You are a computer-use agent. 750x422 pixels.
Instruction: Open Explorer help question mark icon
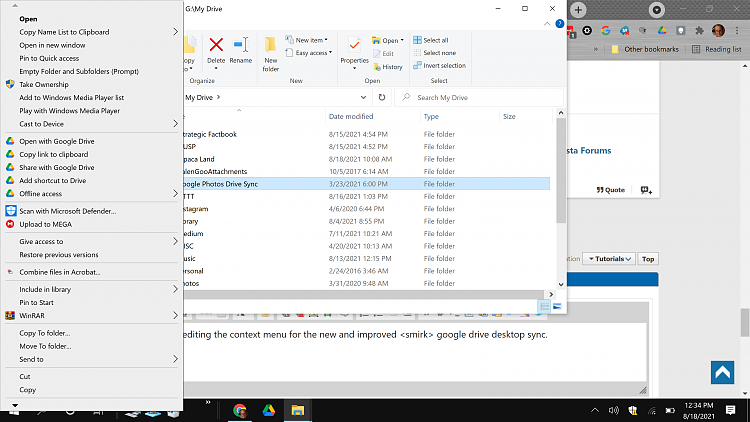coord(559,23)
